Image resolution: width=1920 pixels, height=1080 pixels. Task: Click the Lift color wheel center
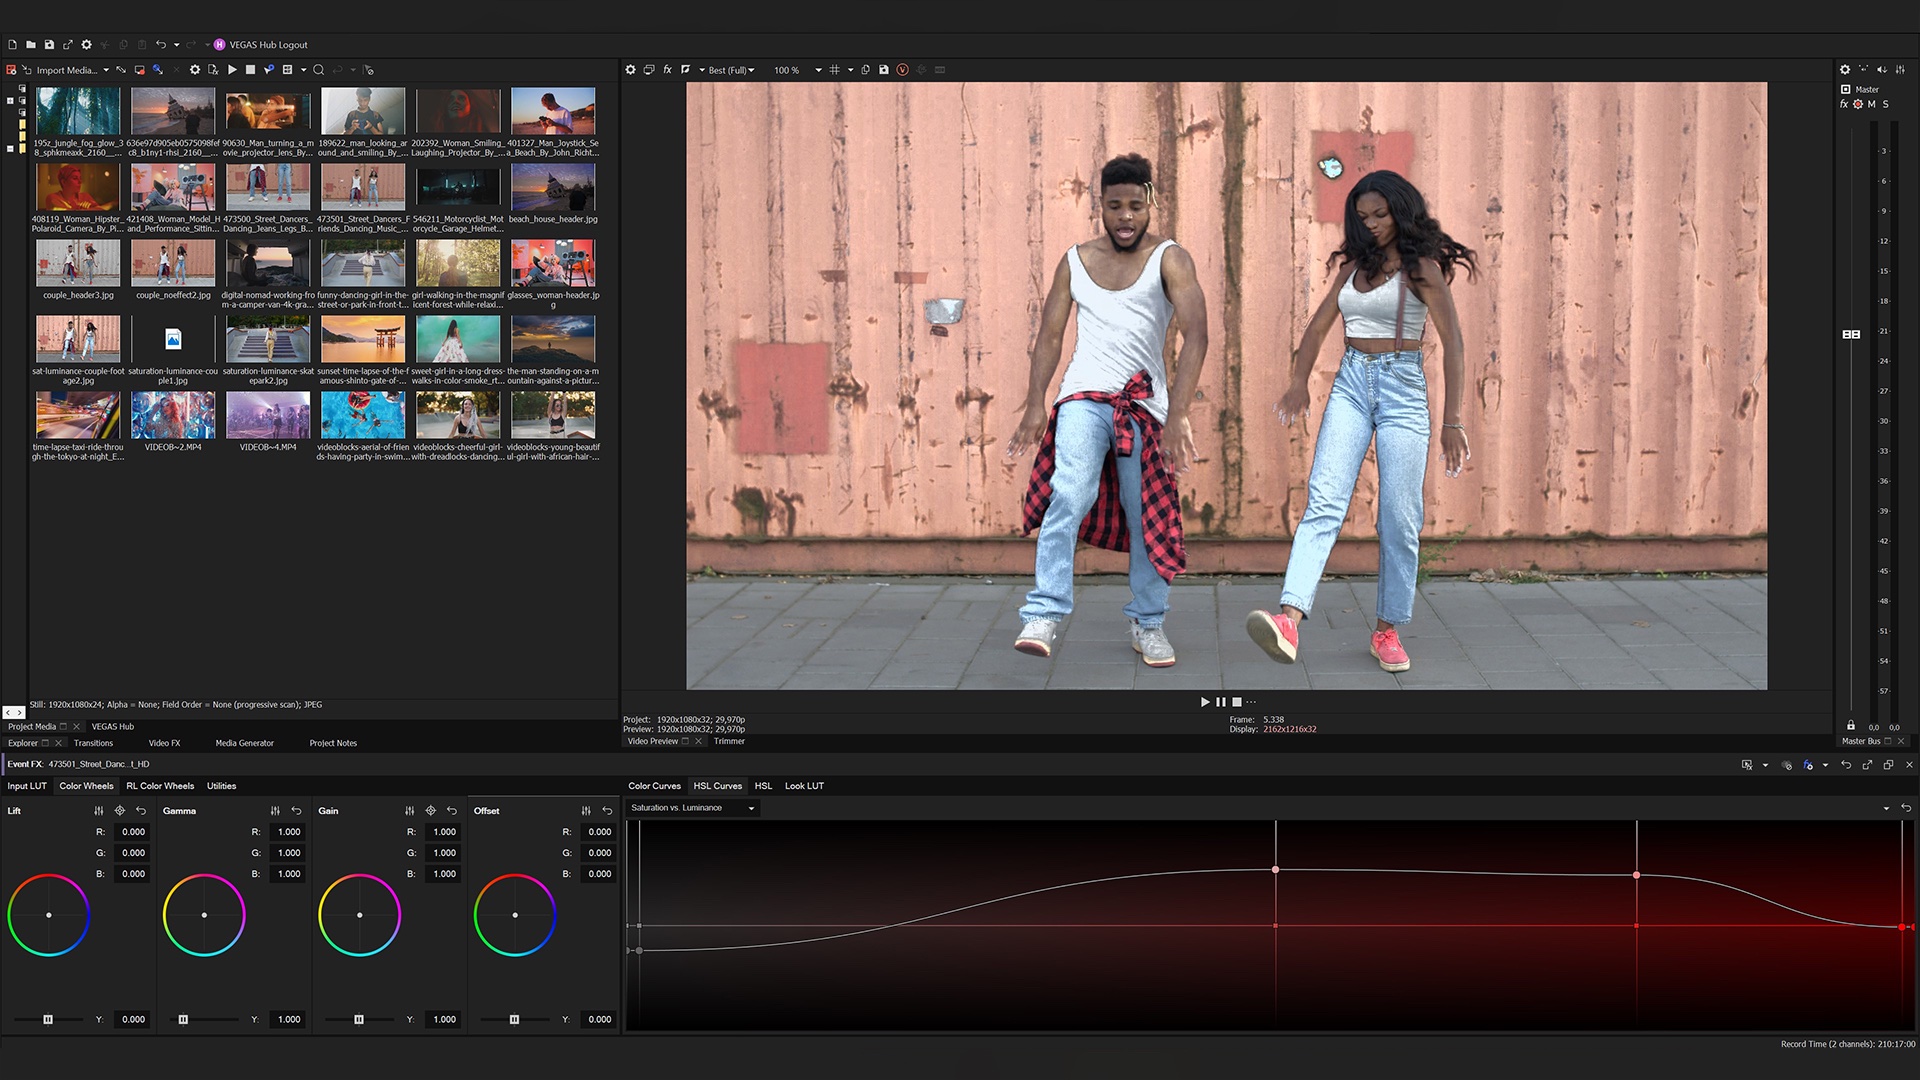49,915
